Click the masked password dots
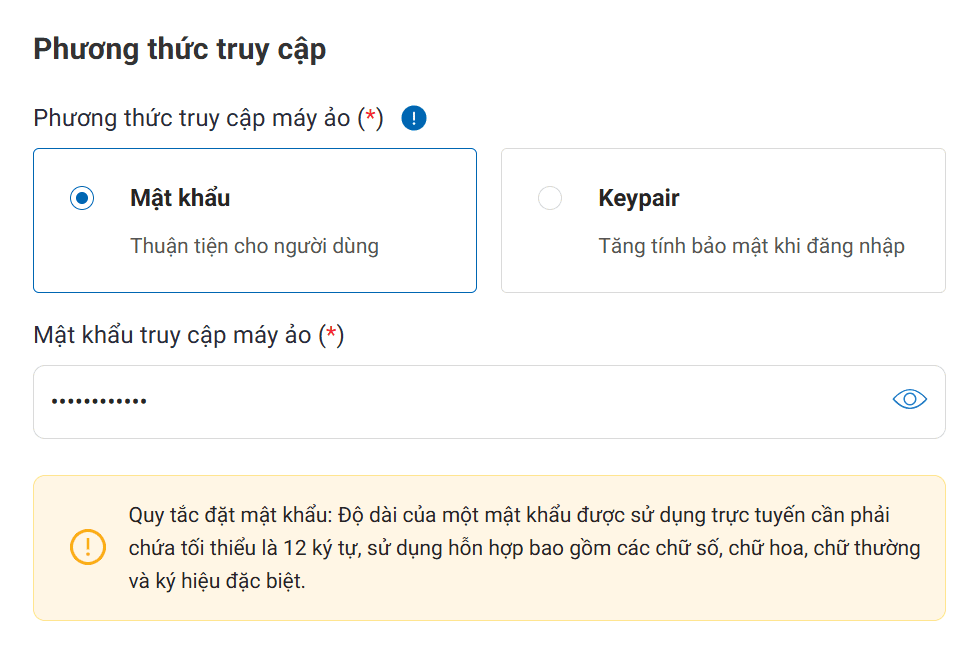The height and width of the screenshot is (647, 969). (x=99, y=401)
